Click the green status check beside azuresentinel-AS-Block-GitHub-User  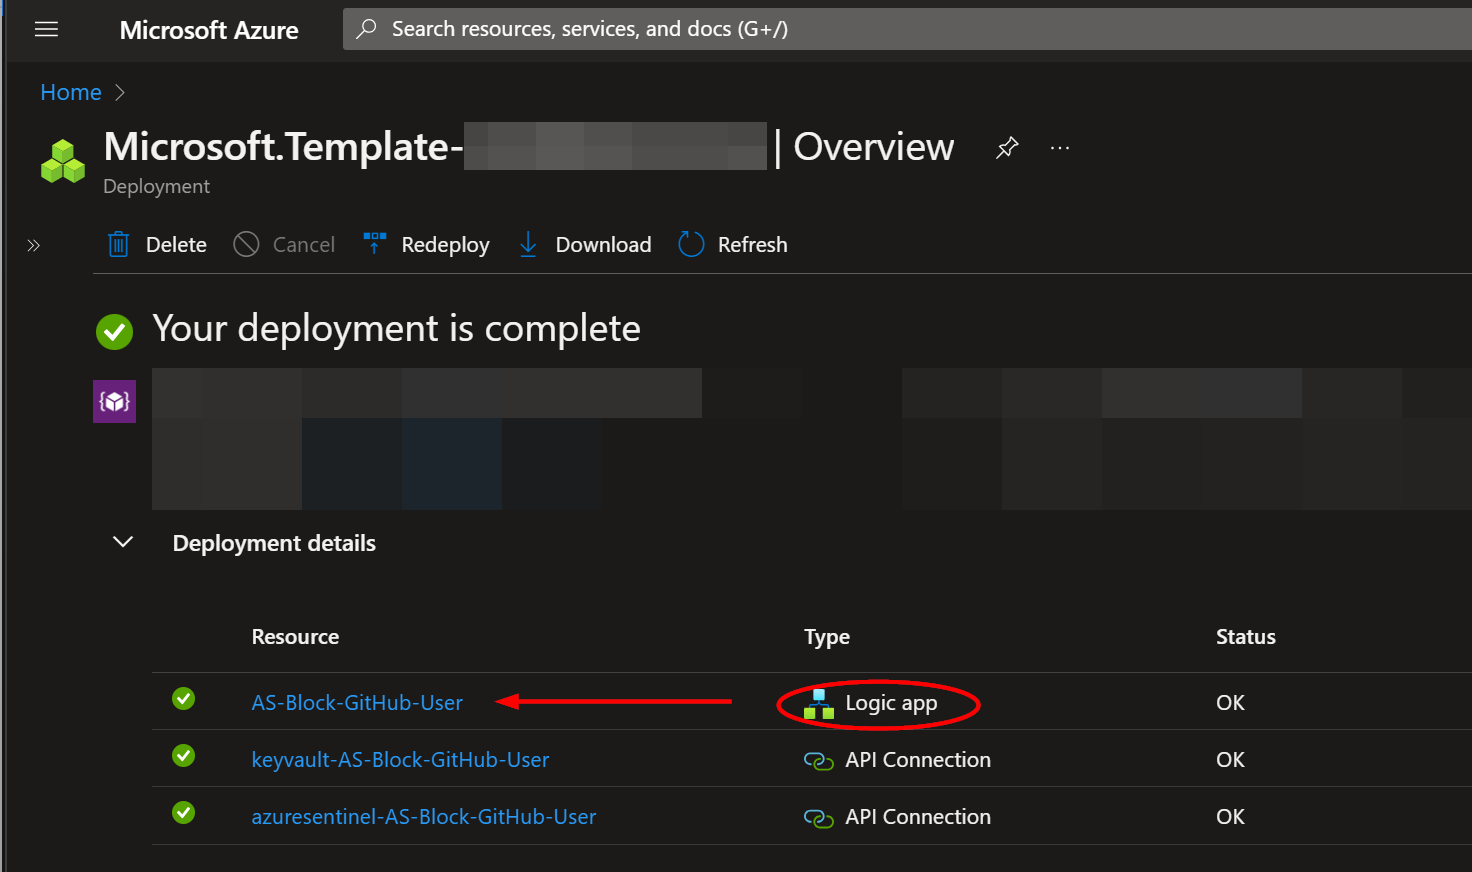[183, 813]
